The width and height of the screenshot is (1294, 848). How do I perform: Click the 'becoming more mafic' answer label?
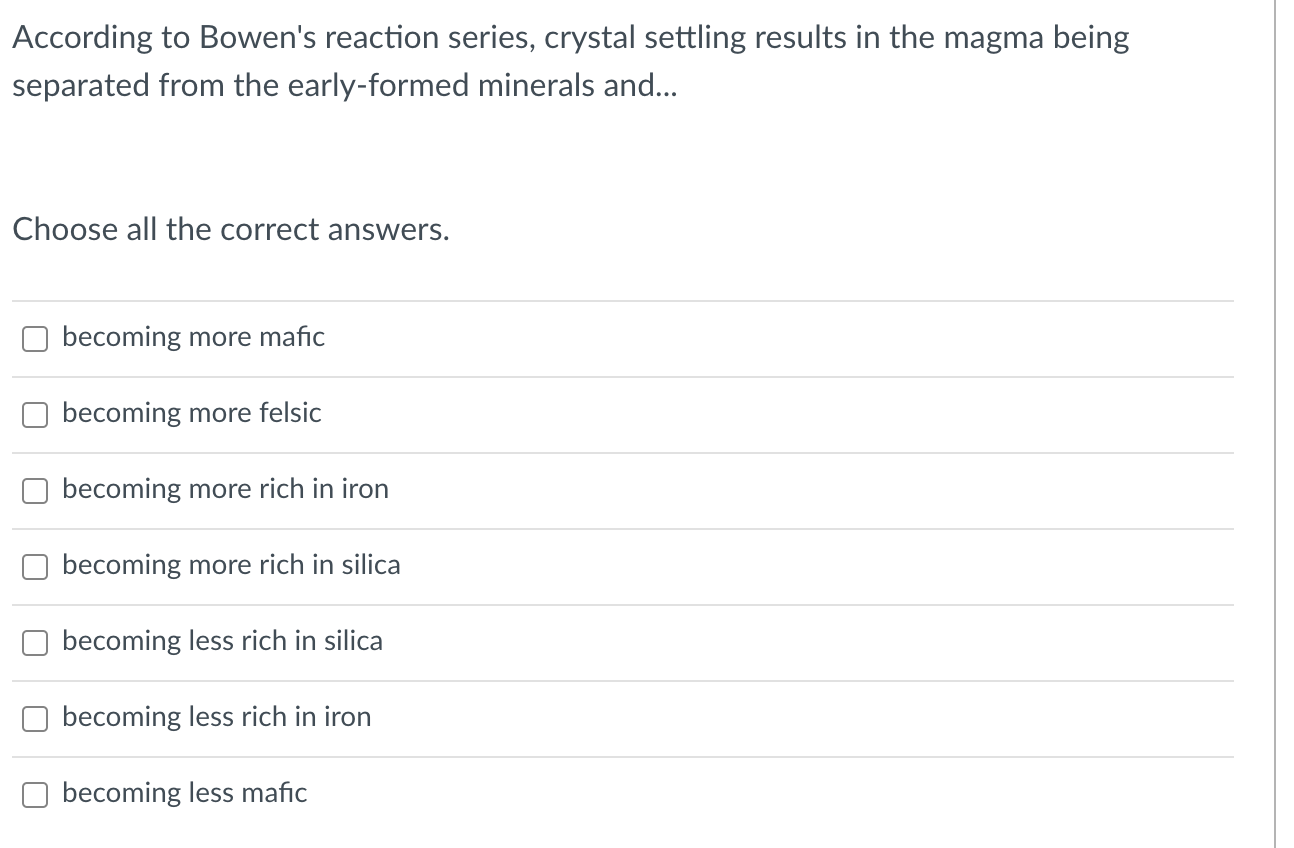[x=193, y=337]
